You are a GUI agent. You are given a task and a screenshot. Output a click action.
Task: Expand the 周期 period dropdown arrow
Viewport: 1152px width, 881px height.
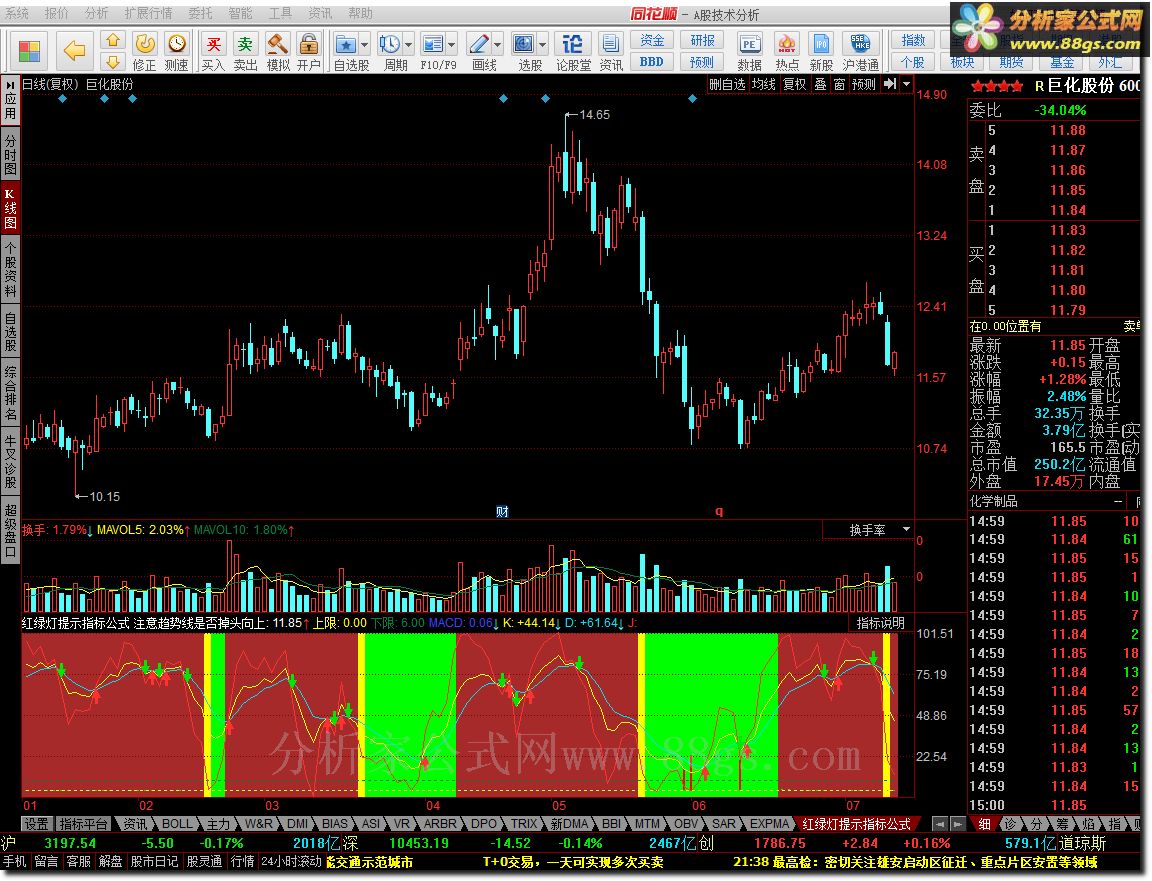(409, 45)
